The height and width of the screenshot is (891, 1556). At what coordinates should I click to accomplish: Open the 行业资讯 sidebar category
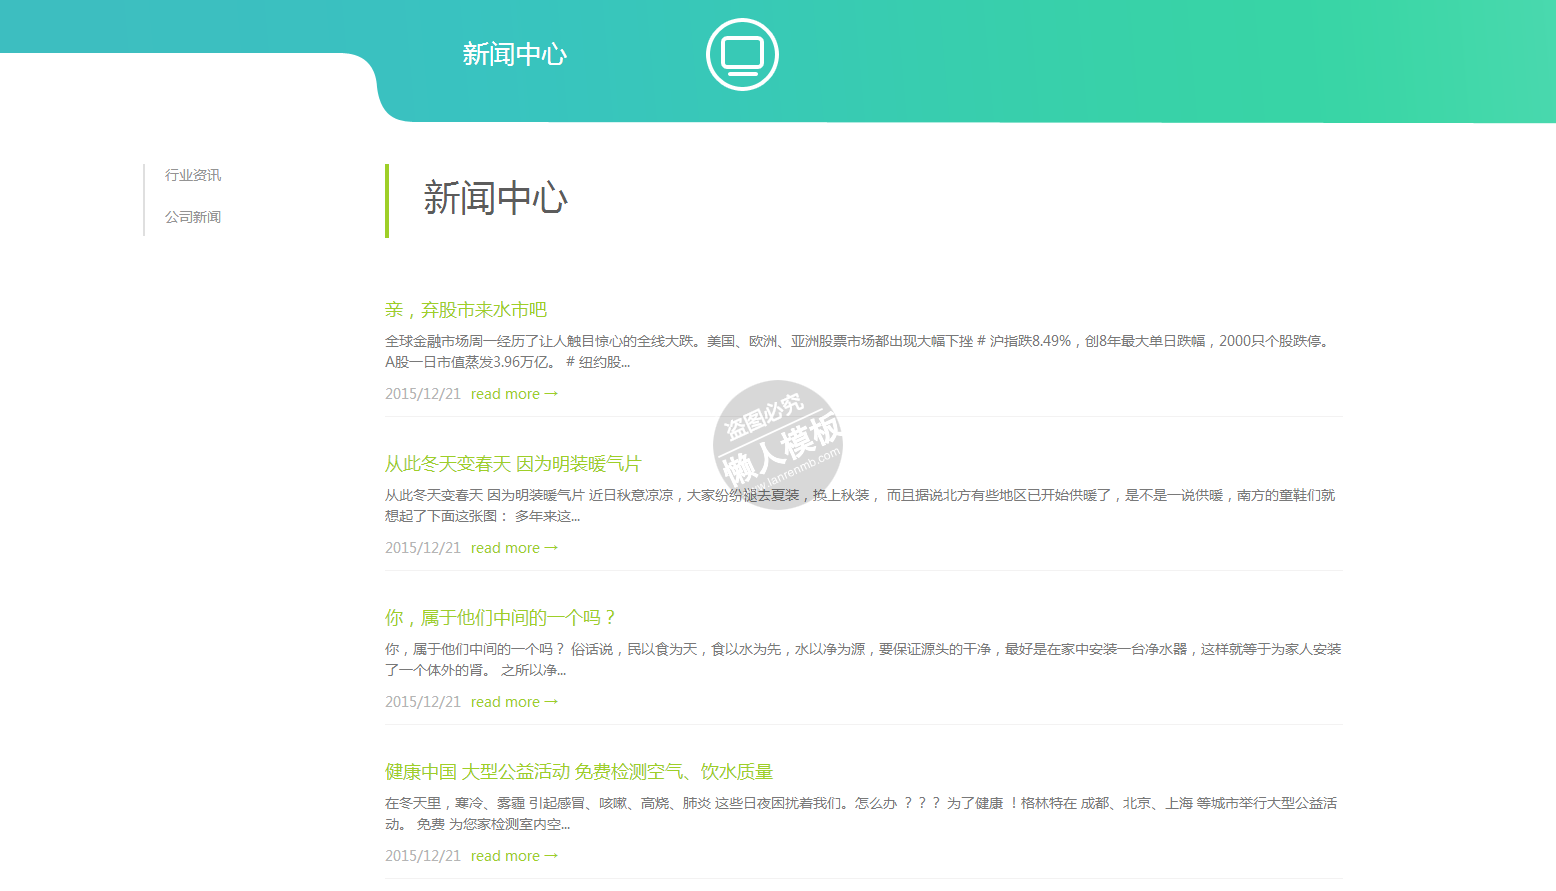click(193, 175)
